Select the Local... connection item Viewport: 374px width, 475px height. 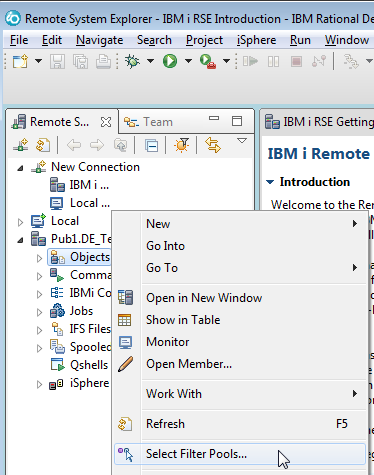(80, 203)
